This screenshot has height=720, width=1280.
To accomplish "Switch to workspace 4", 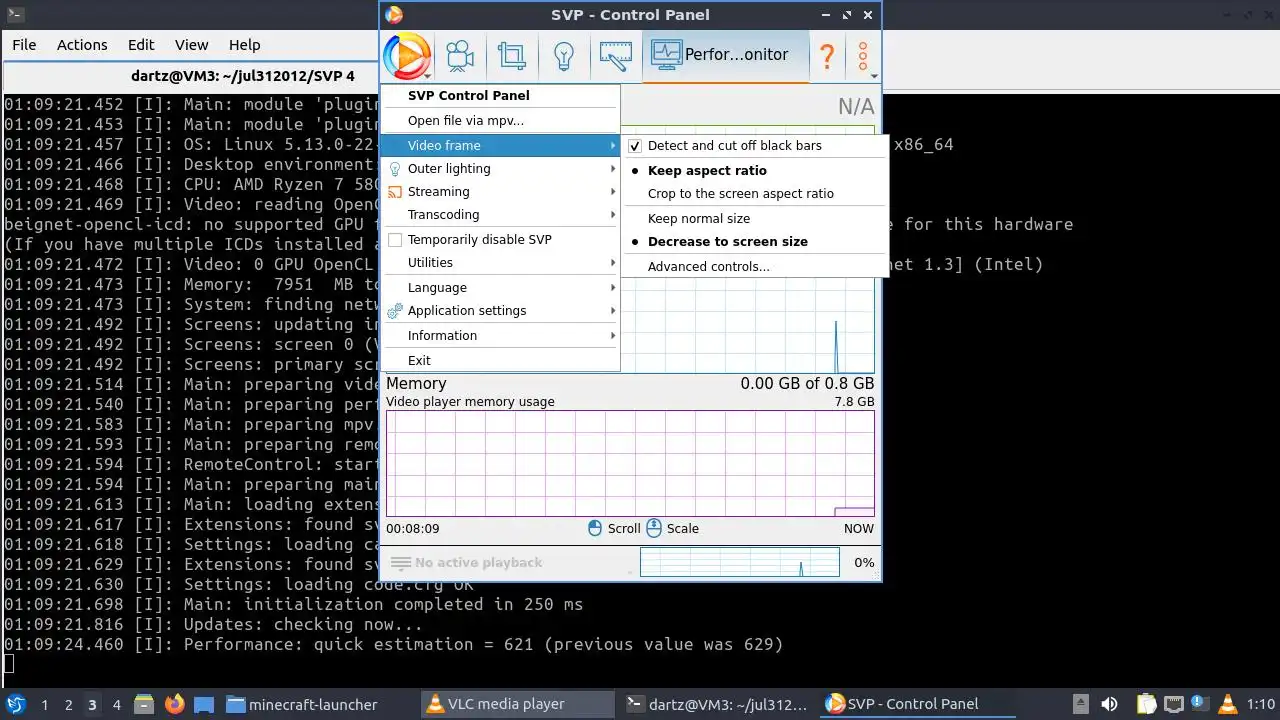I will pos(116,704).
